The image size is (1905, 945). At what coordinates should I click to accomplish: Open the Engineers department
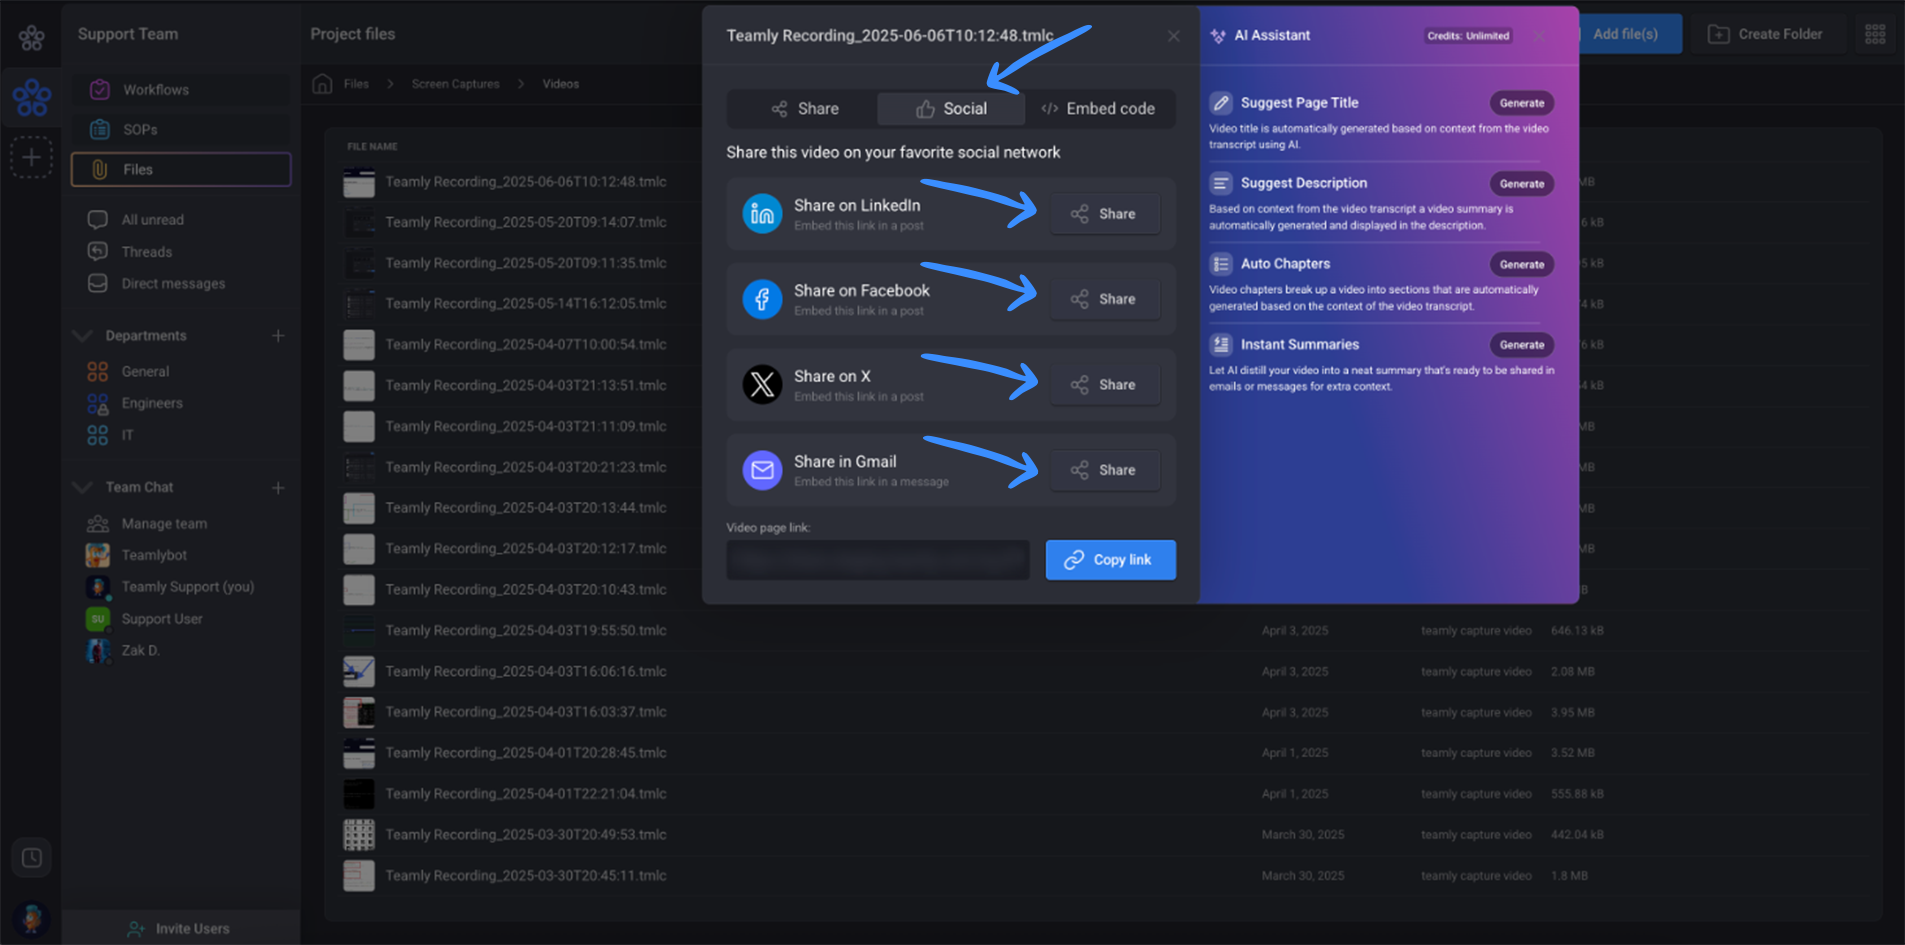(152, 404)
